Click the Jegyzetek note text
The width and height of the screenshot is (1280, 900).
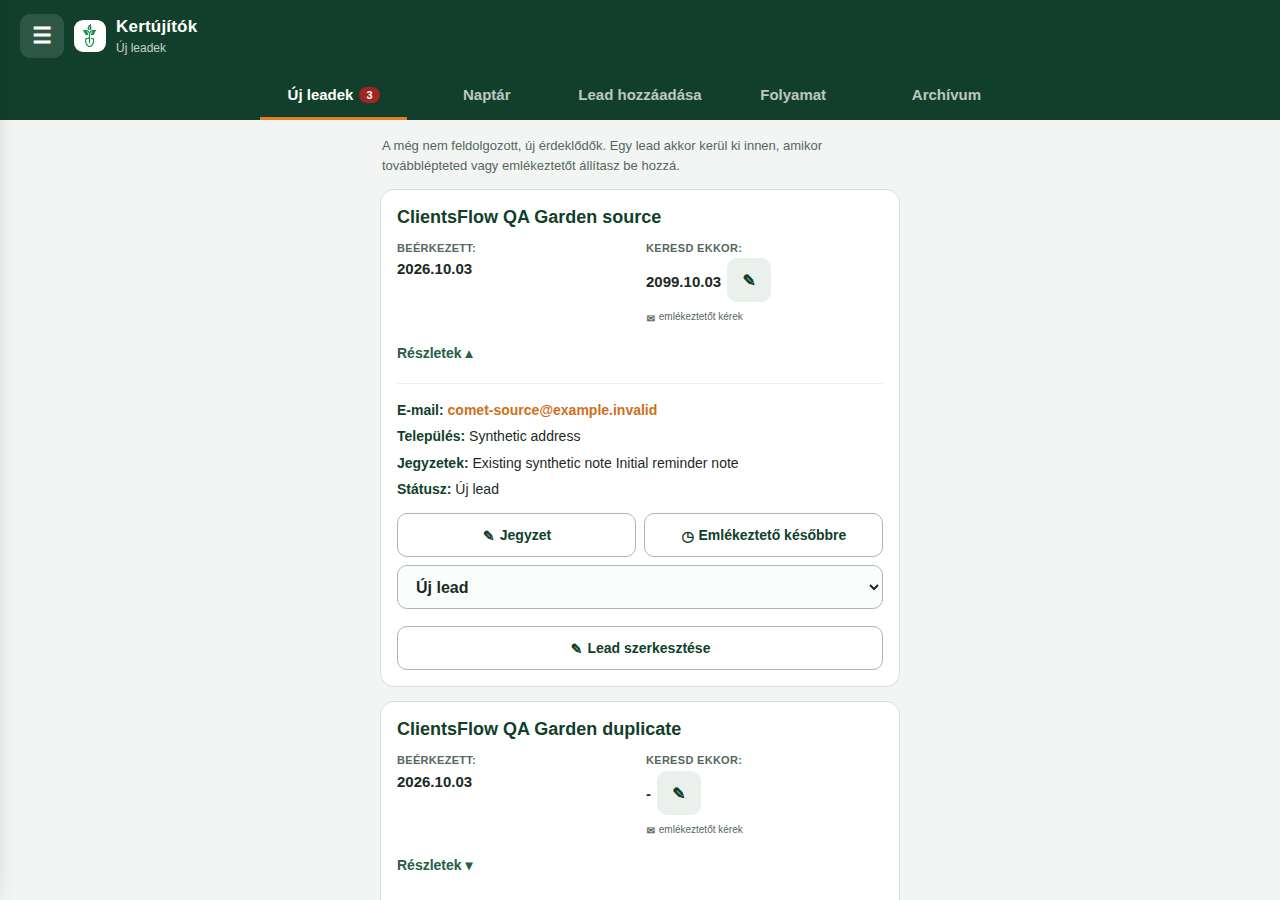(605, 463)
